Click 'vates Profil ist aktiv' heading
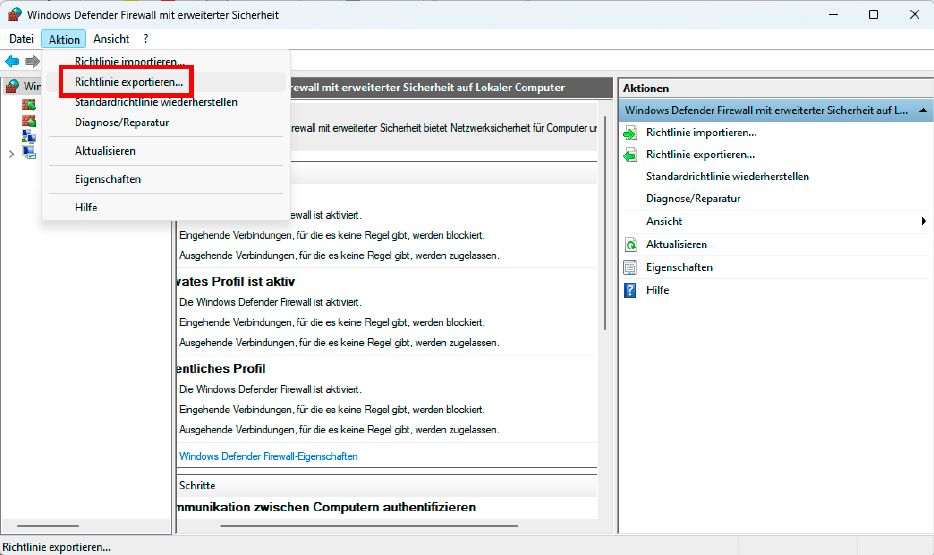The height and width of the screenshot is (555, 934). click(236, 282)
